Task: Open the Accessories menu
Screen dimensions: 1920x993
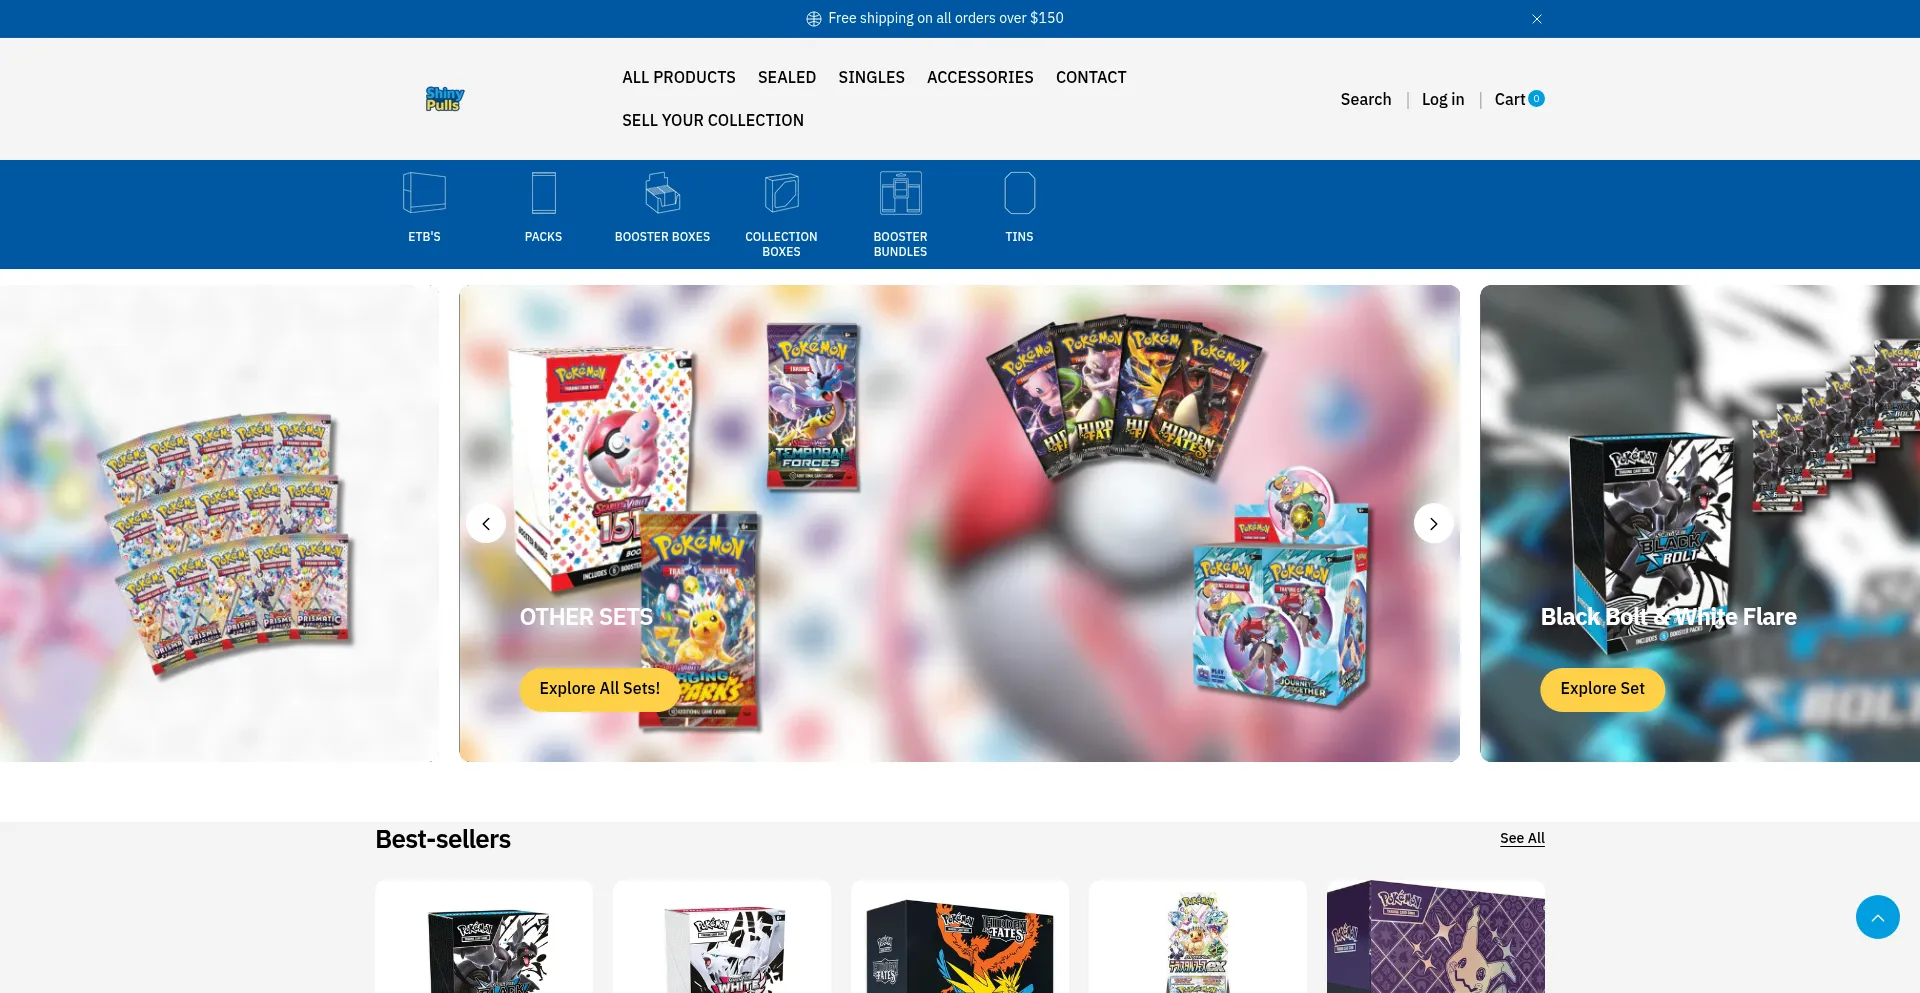Action: (x=980, y=77)
